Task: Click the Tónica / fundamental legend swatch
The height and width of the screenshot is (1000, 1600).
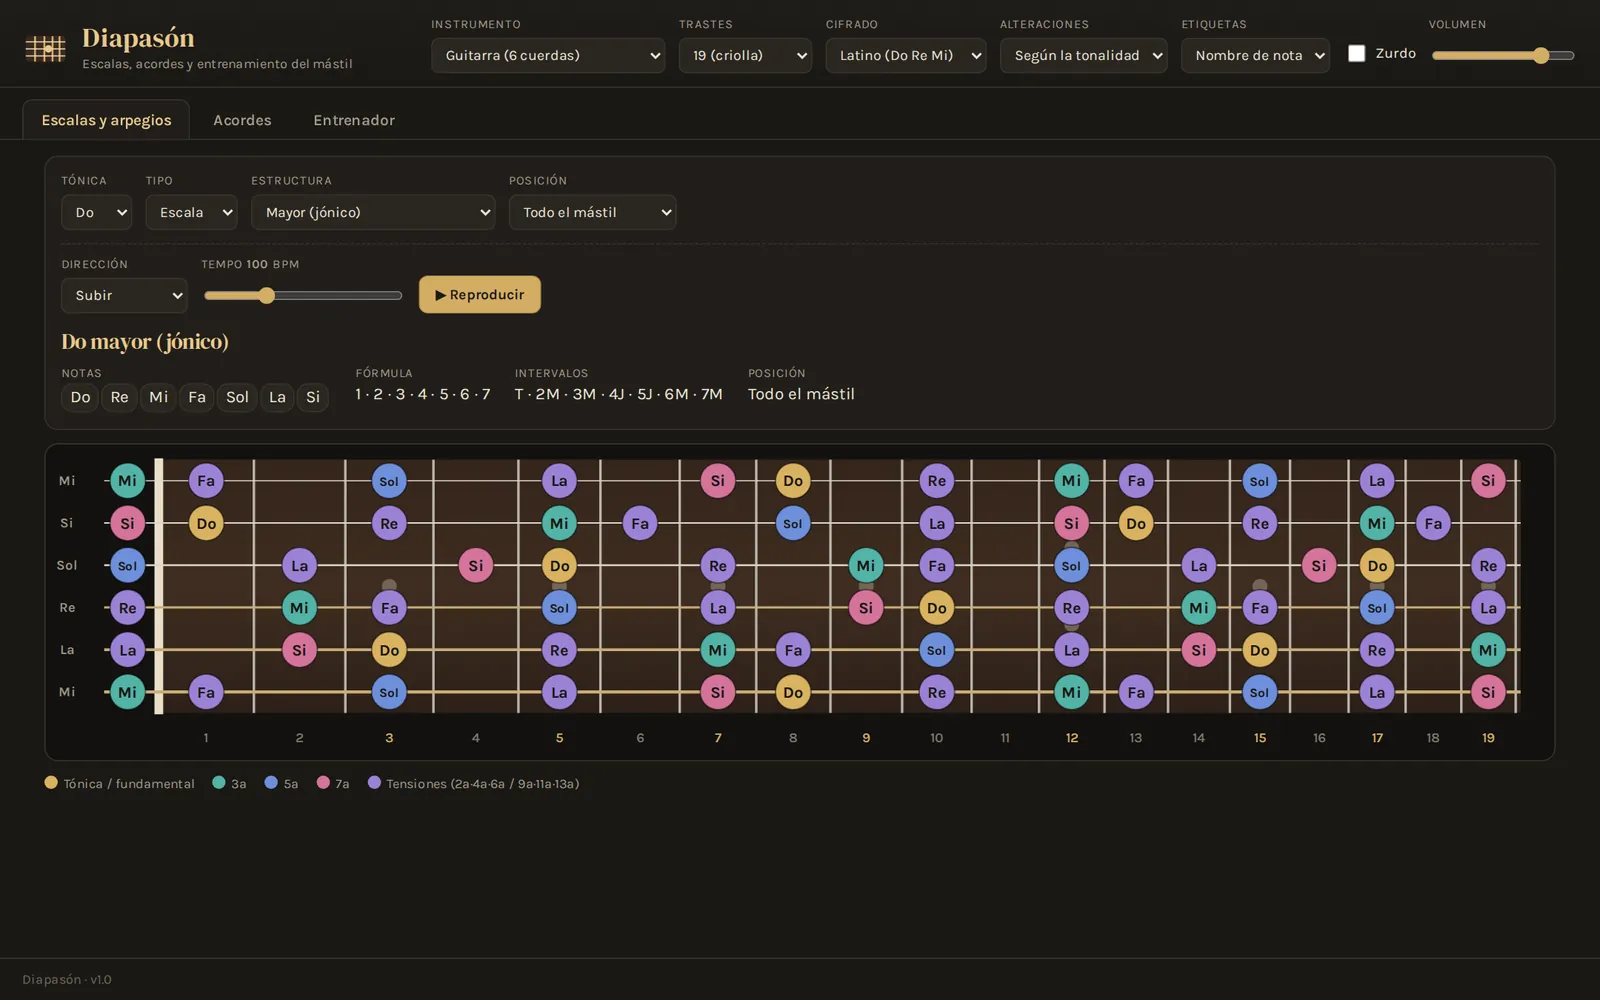Action: 51,783
